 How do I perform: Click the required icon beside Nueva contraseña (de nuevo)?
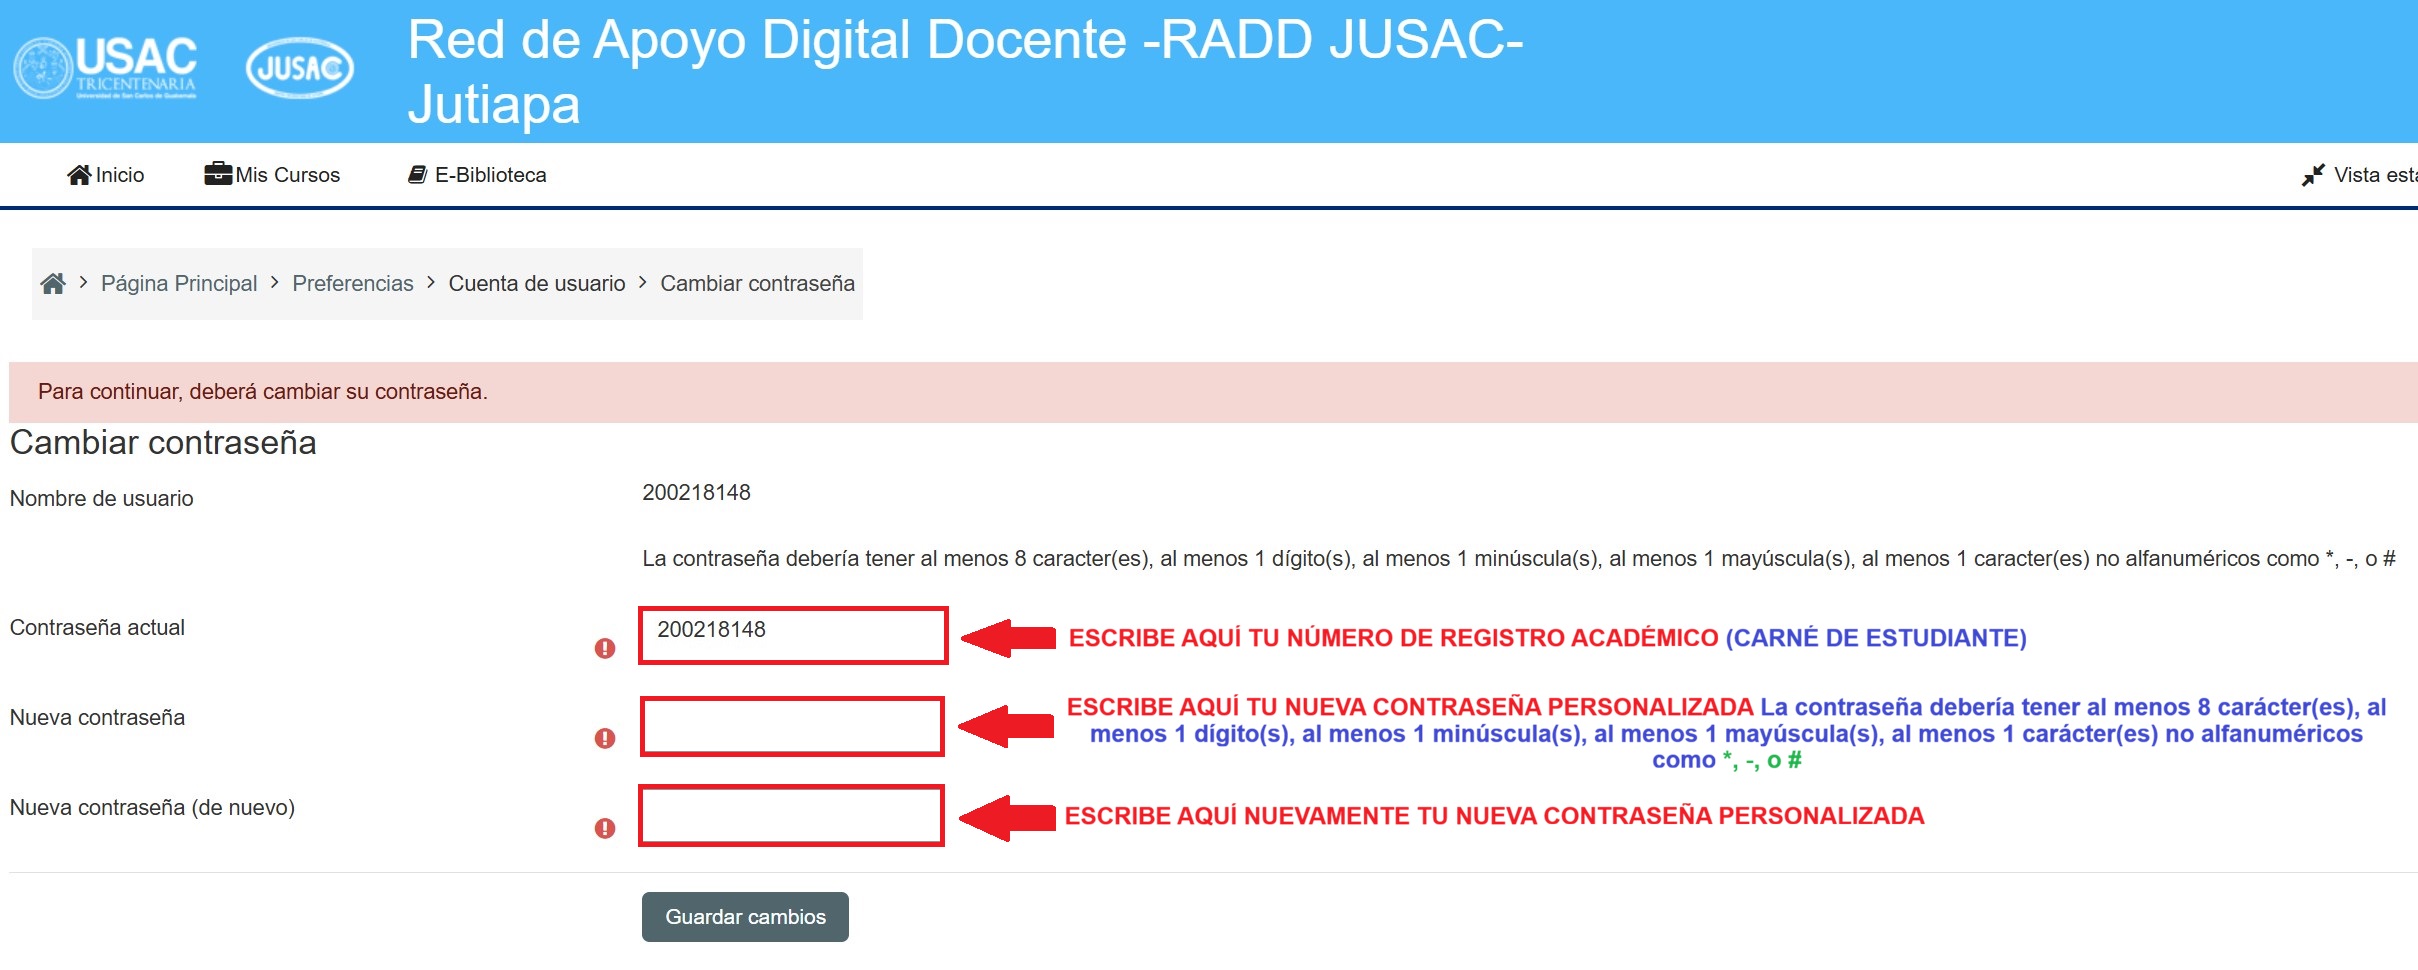point(605,828)
